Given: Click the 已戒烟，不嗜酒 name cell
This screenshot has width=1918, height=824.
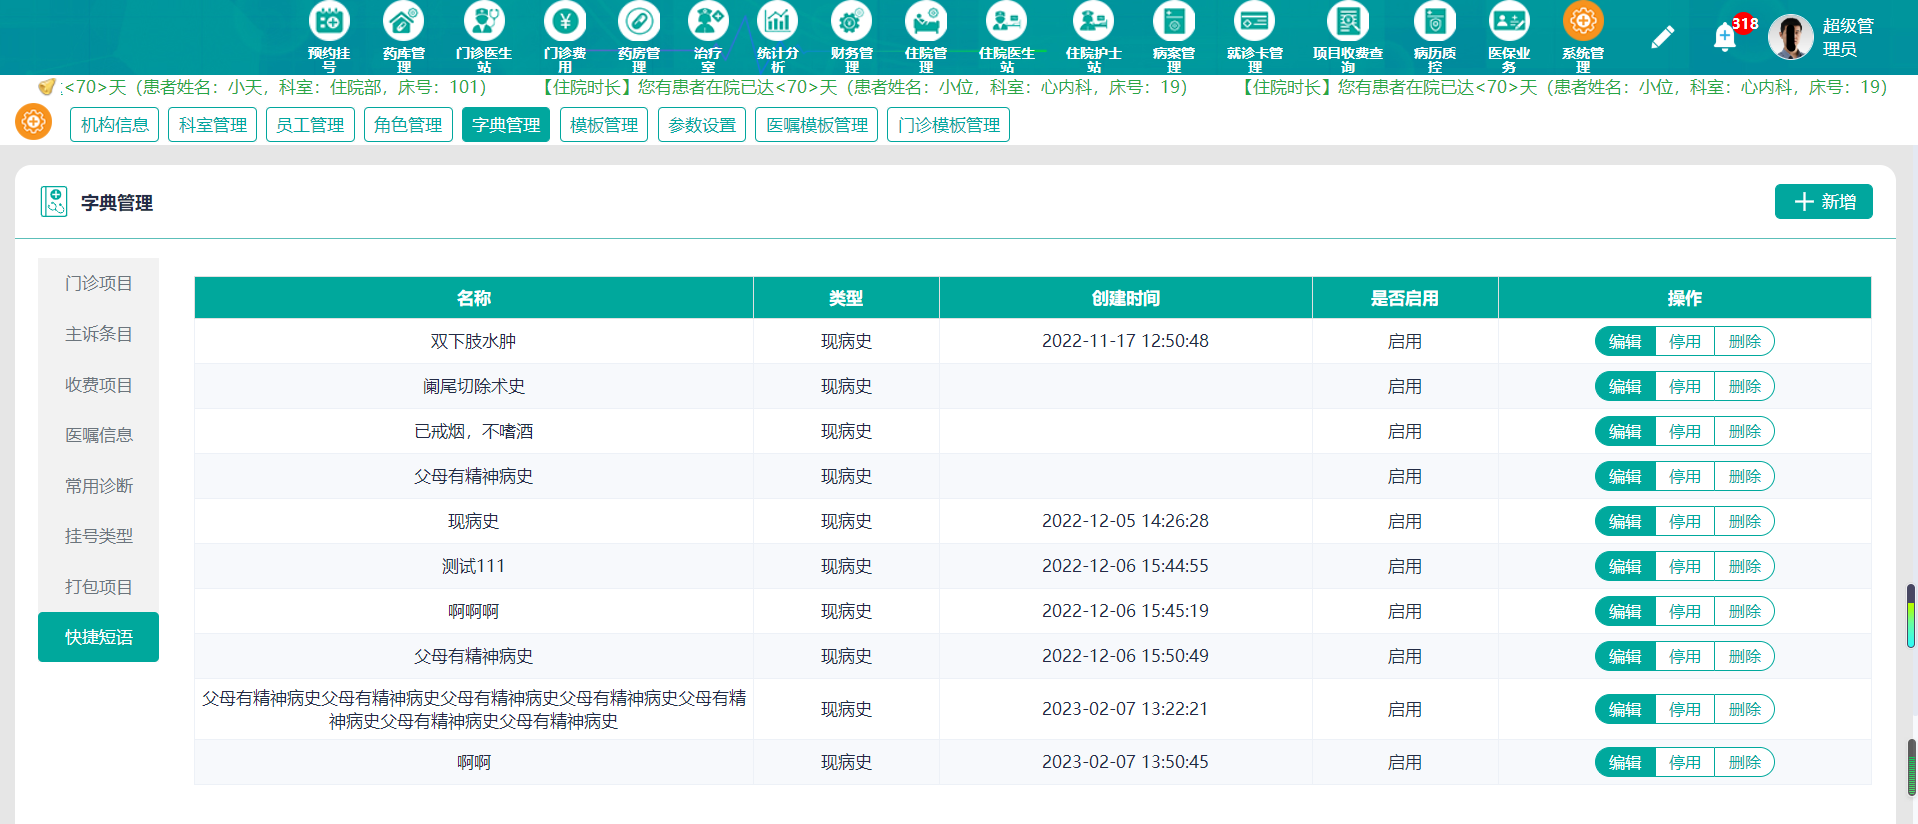Looking at the screenshot, I should tap(474, 431).
